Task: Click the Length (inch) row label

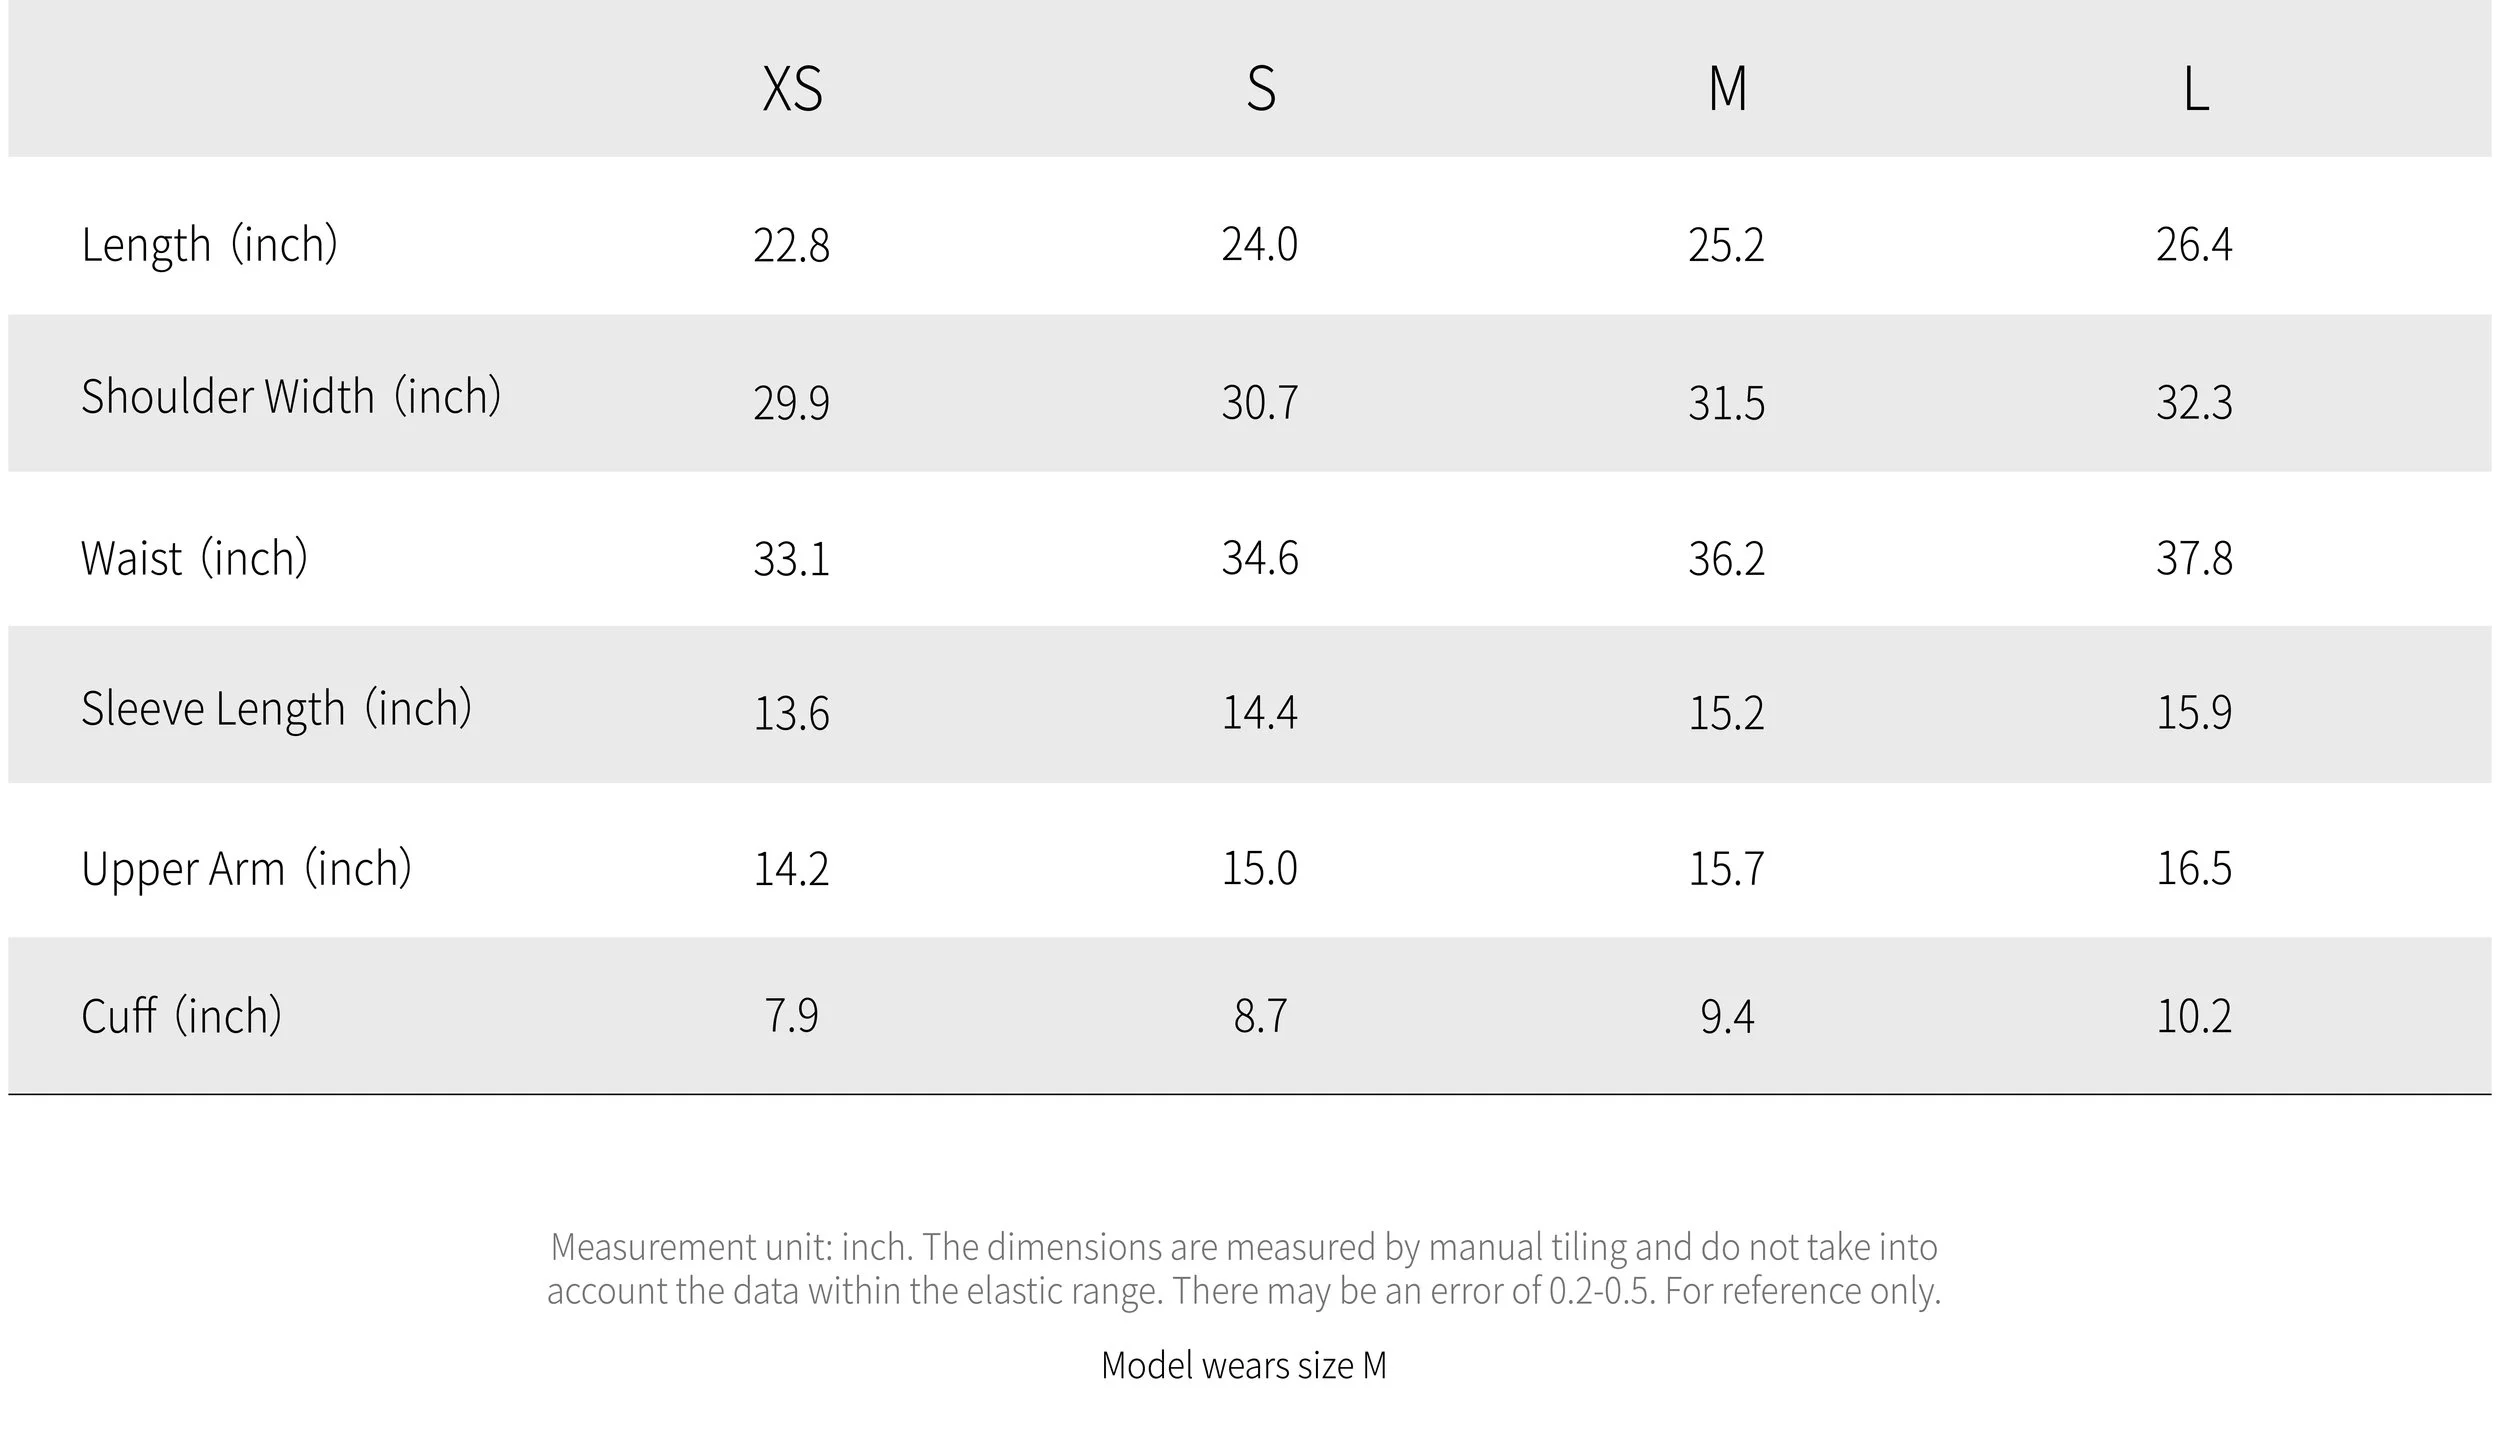Action: [x=209, y=245]
